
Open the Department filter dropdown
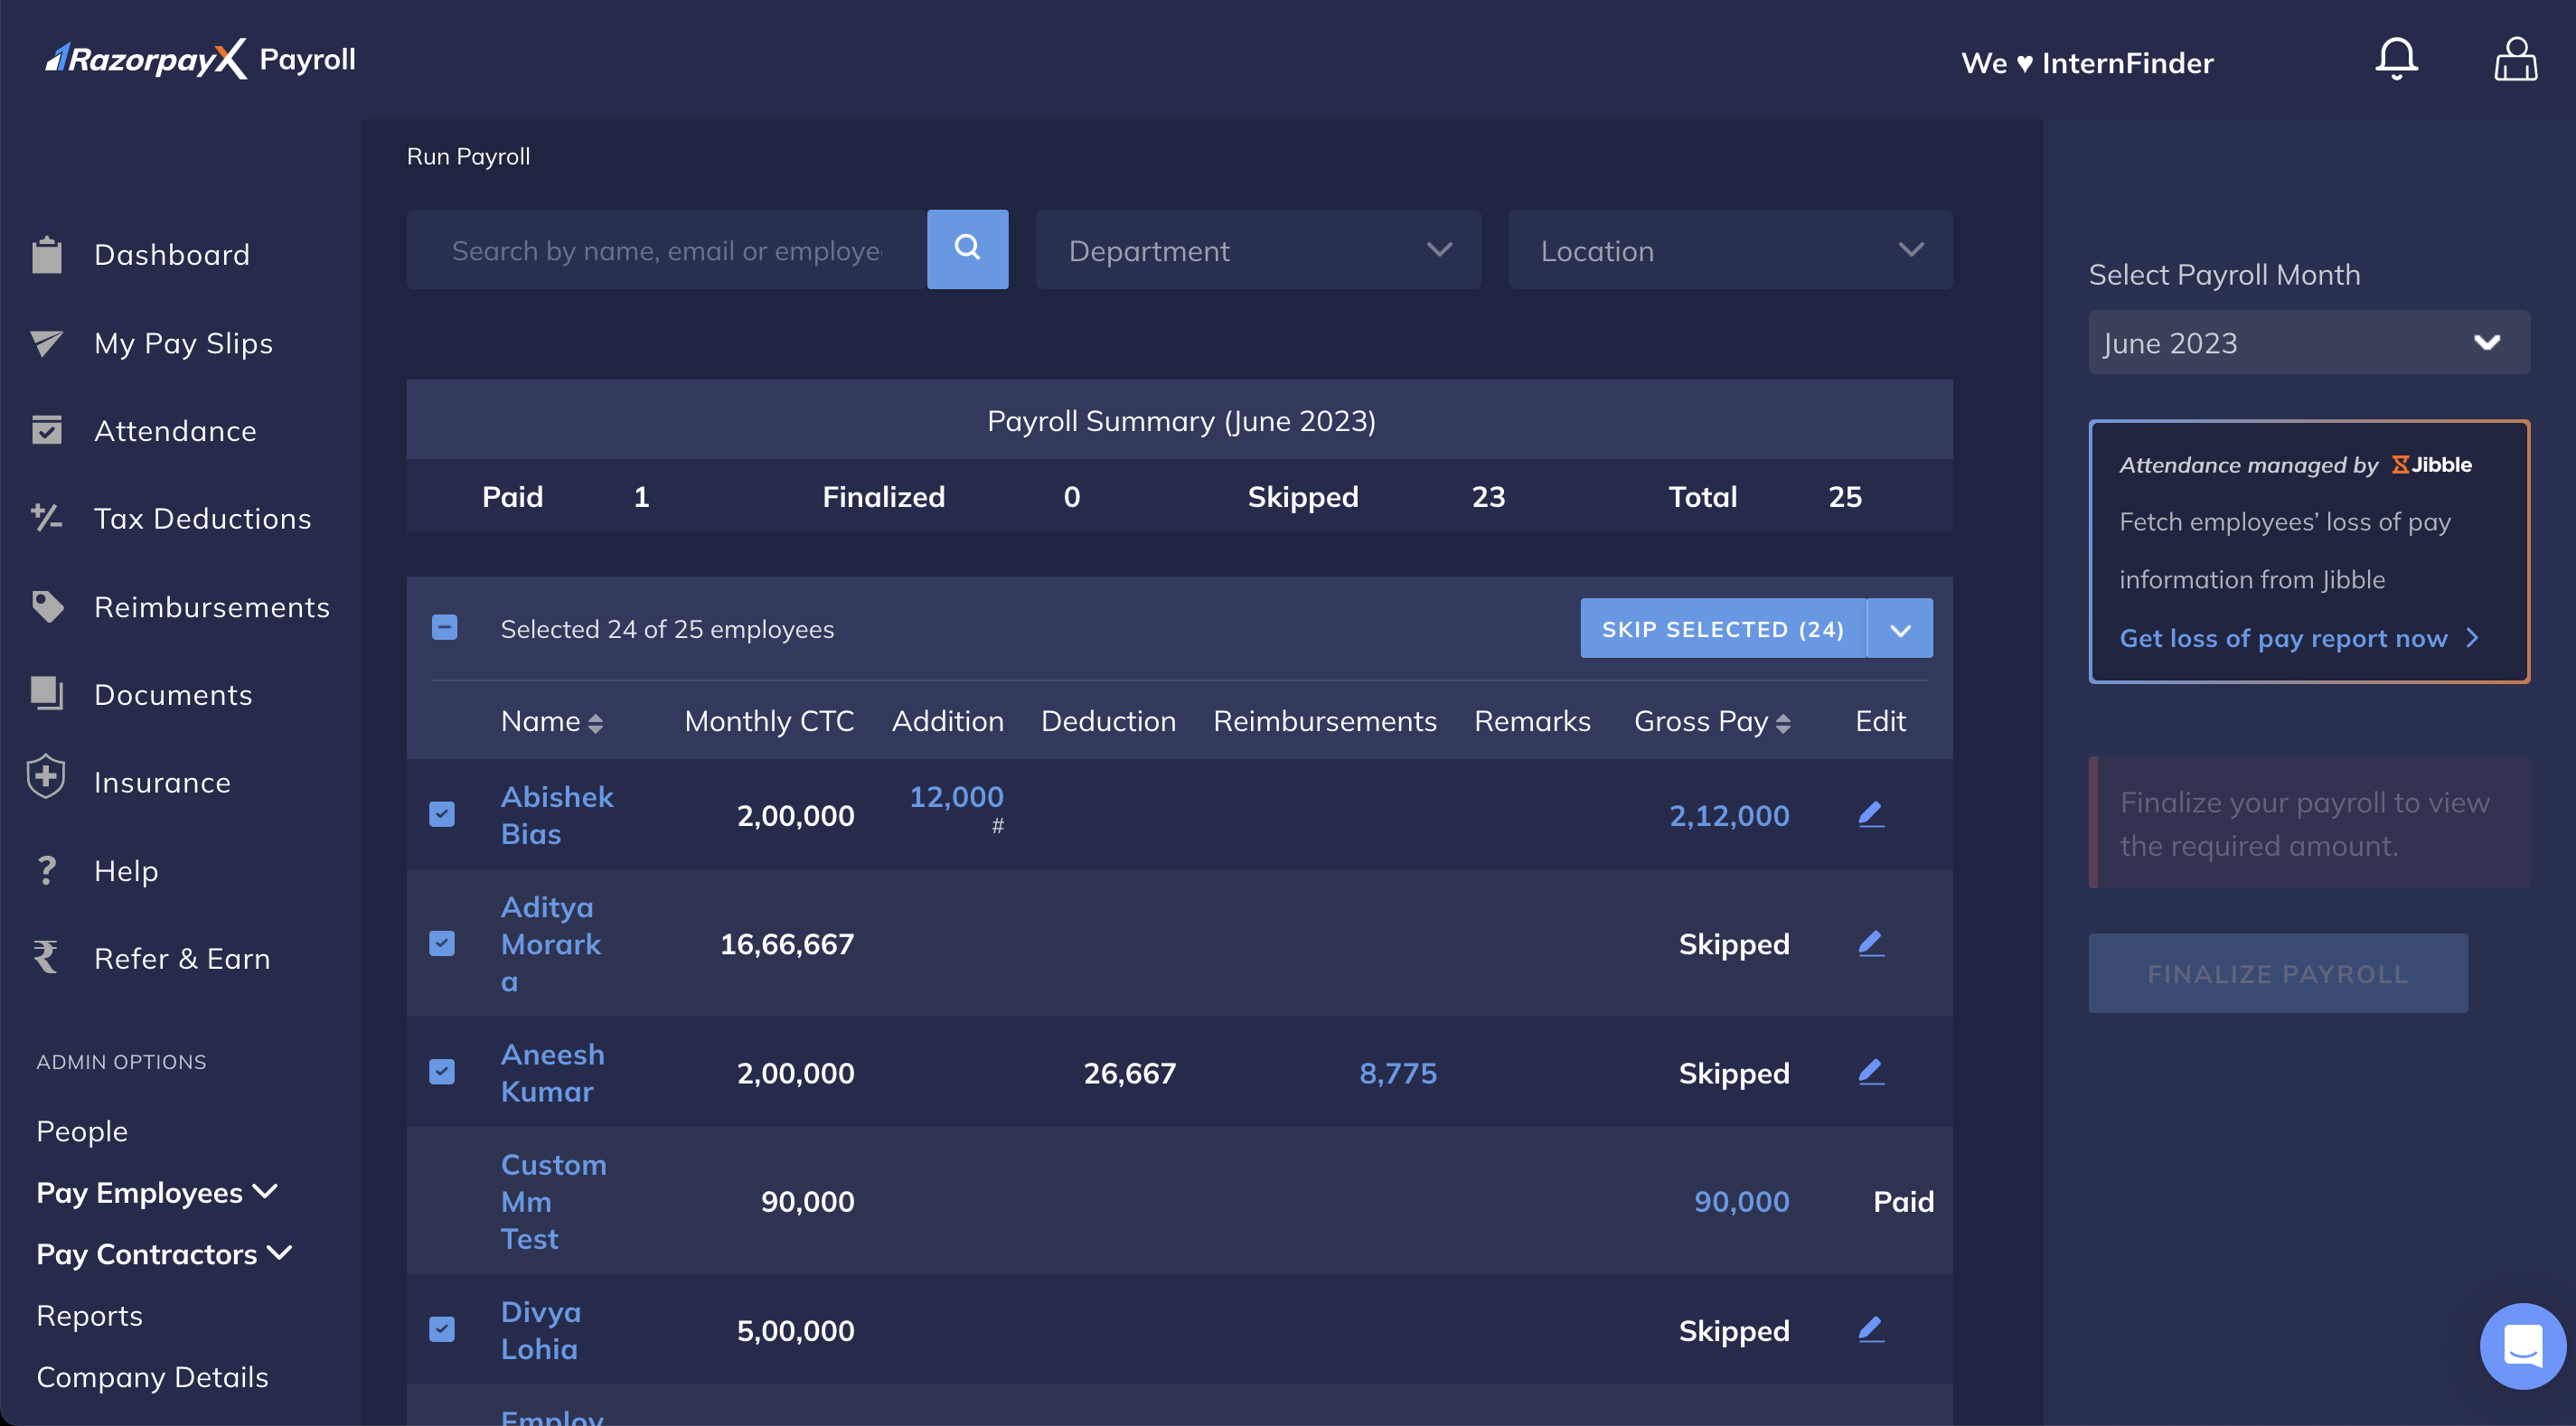(1258, 250)
